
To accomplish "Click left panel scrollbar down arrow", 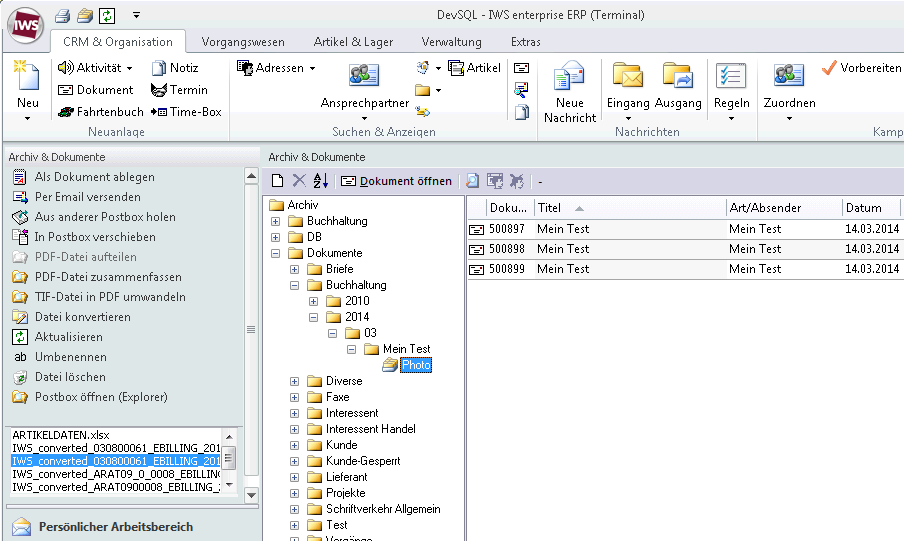I will (x=251, y=495).
